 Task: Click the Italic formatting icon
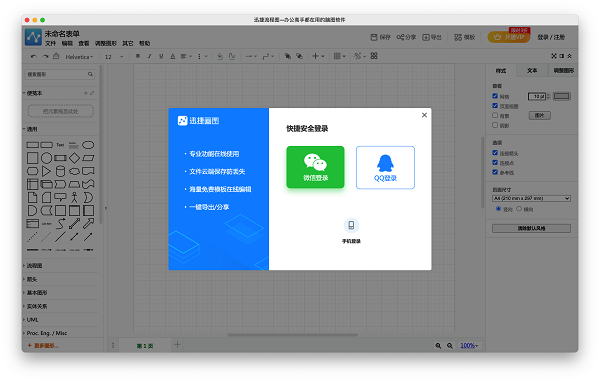pyautogui.click(x=150, y=56)
